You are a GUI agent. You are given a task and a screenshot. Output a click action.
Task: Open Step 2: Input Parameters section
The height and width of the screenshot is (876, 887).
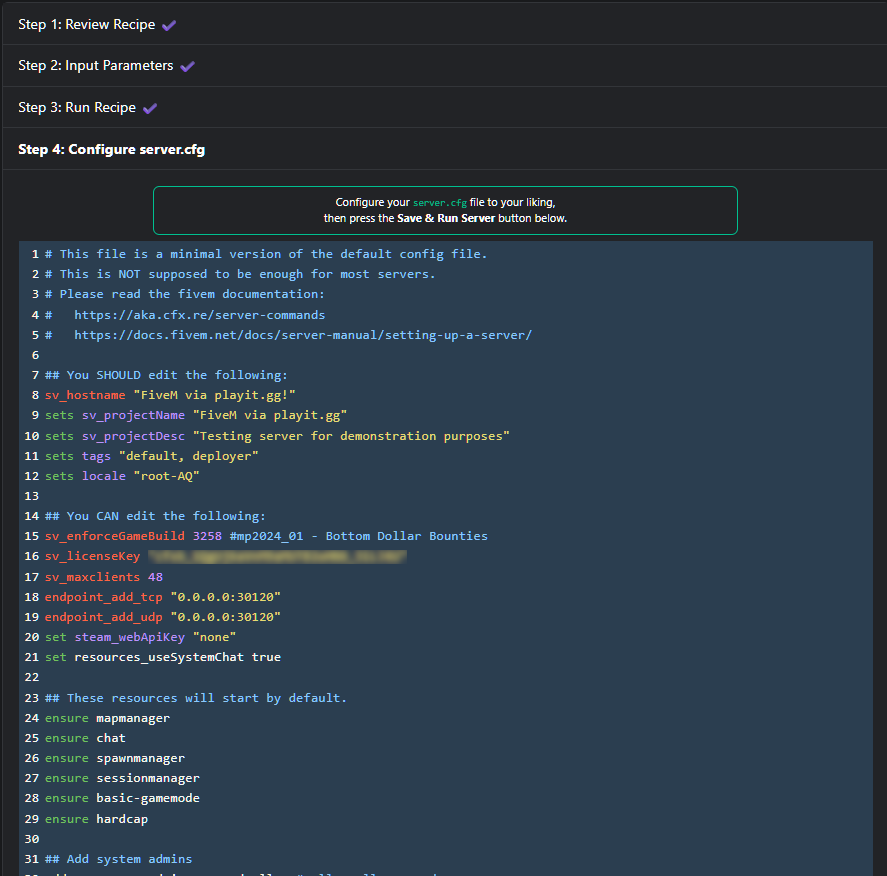(445, 66)
